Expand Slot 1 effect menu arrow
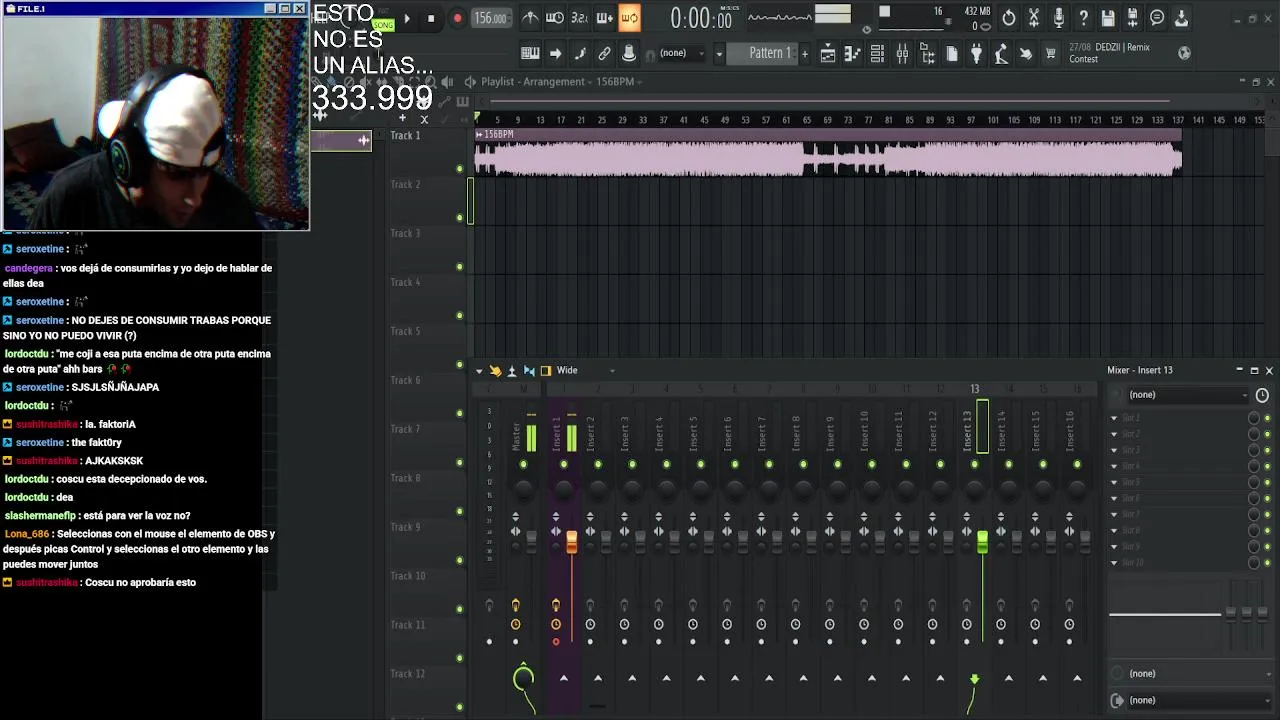Viewport: 1280px width, 720px height. (1114, 418)
